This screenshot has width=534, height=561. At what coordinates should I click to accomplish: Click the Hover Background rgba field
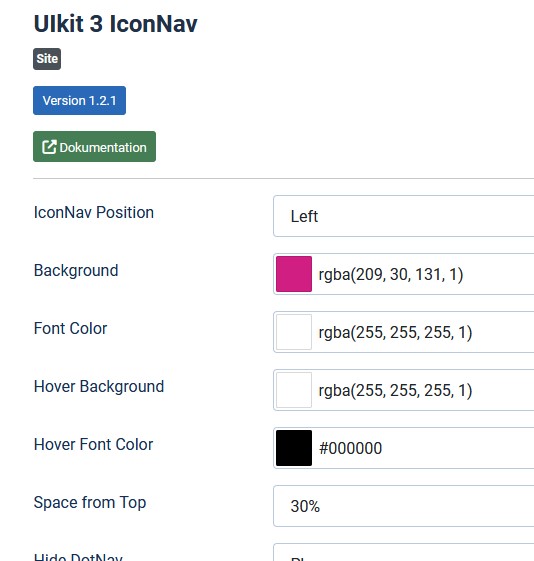(424, 390)
